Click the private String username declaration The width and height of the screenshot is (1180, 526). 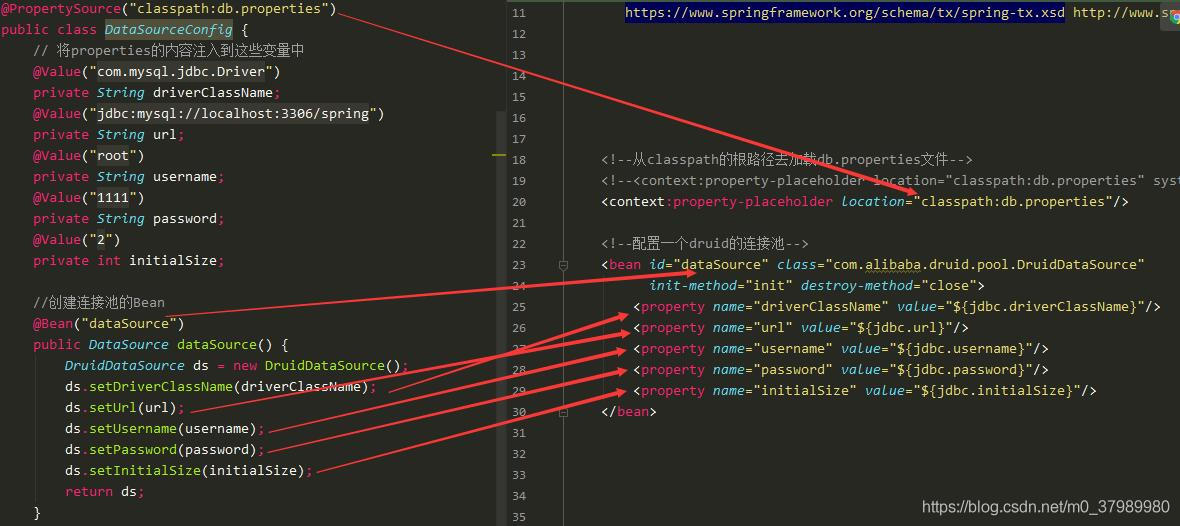coord(129,177)
